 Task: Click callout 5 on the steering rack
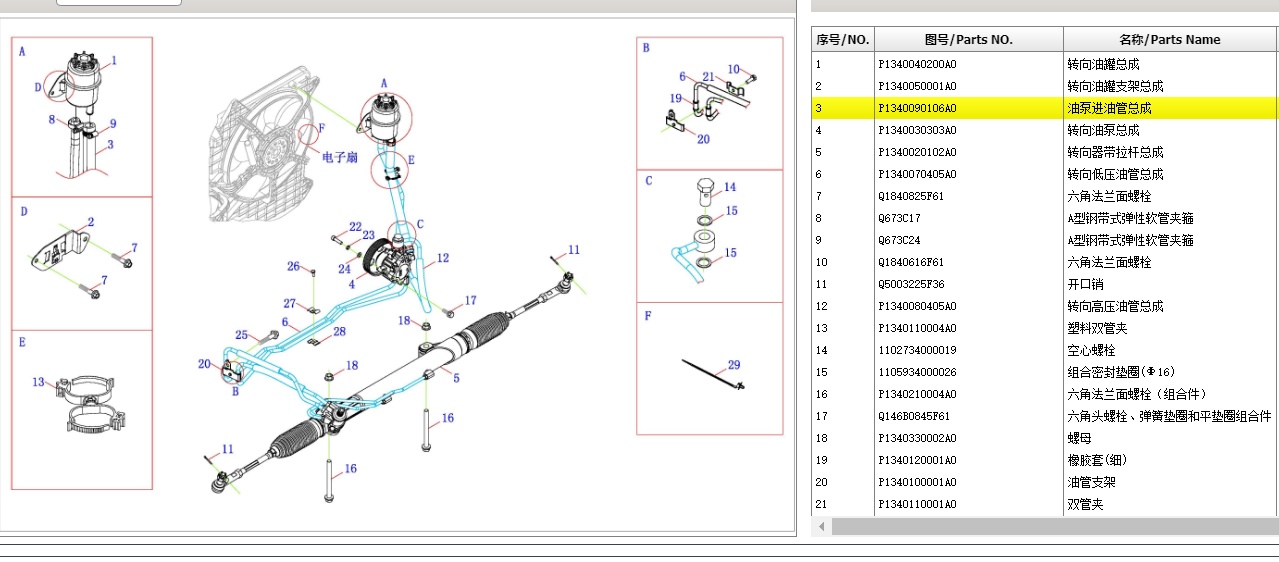point(456,378)
